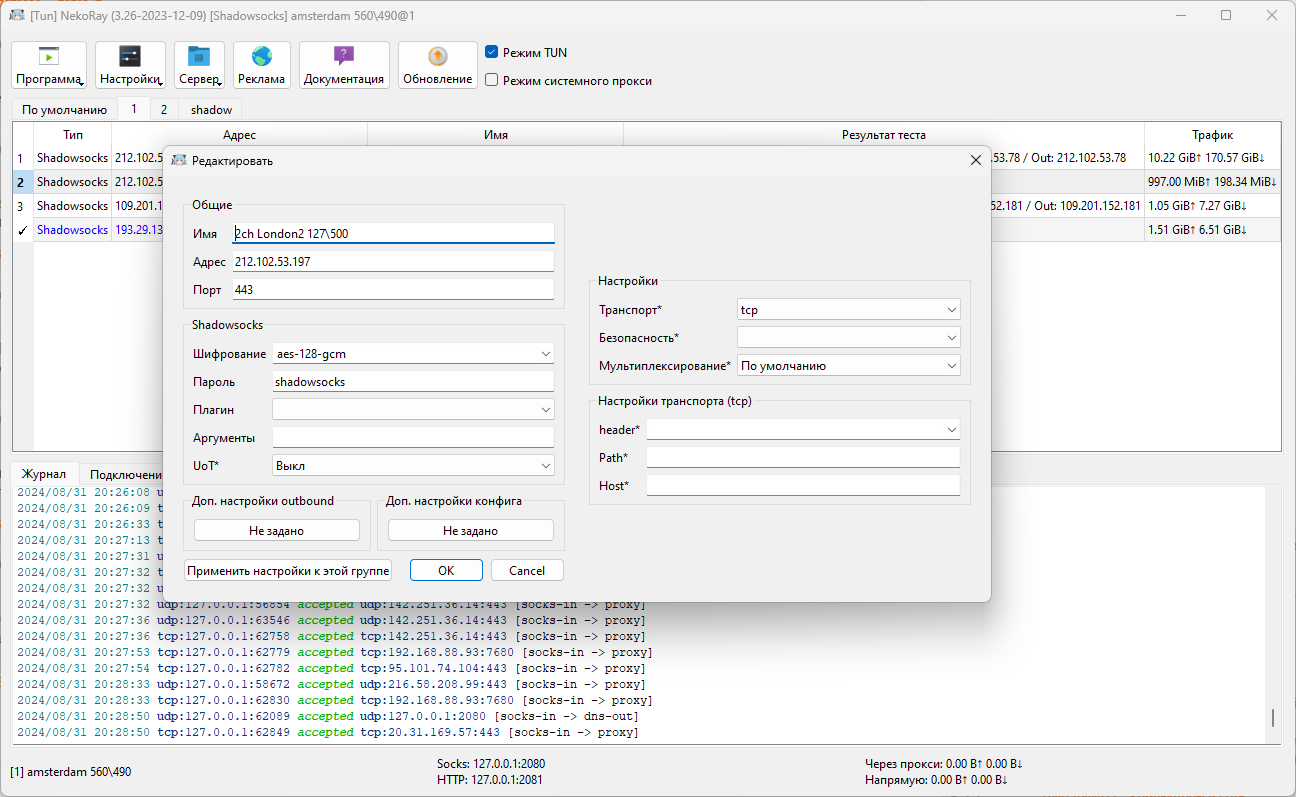This screenshot has height=797, width=1296.
Task: Expand the Шифрование dropdown
Action: 412,354
